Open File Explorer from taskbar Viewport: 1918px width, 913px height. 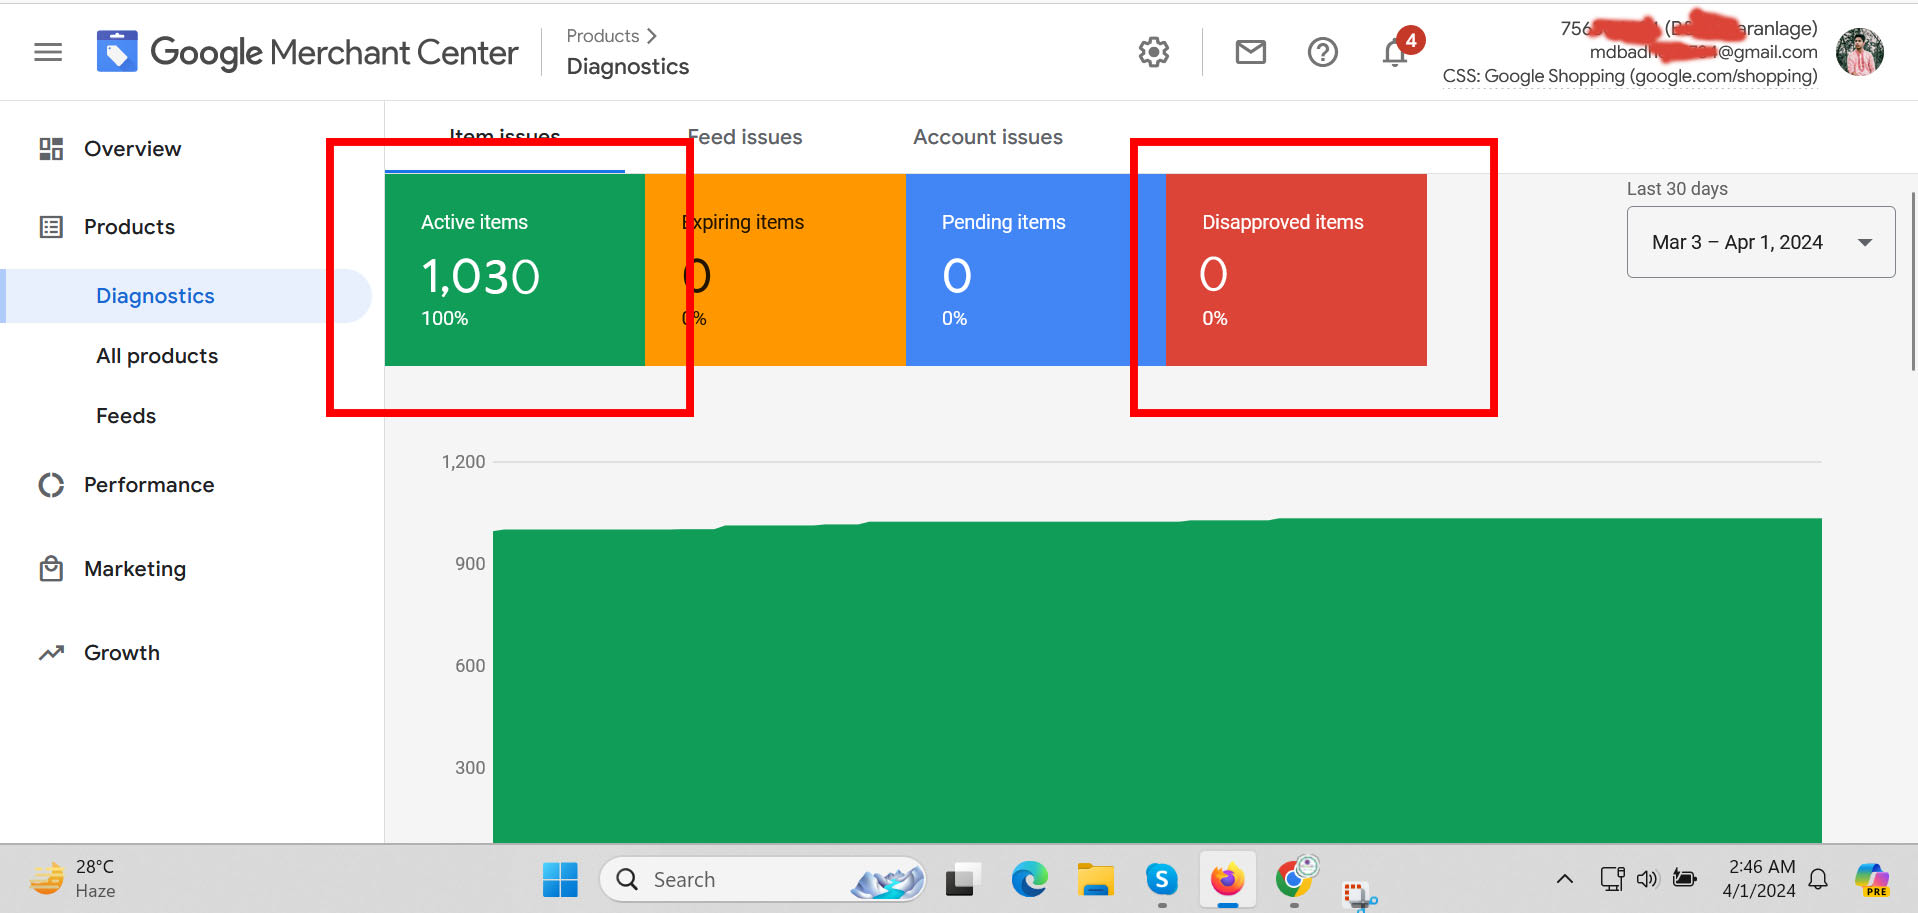tap(1096, 880)
